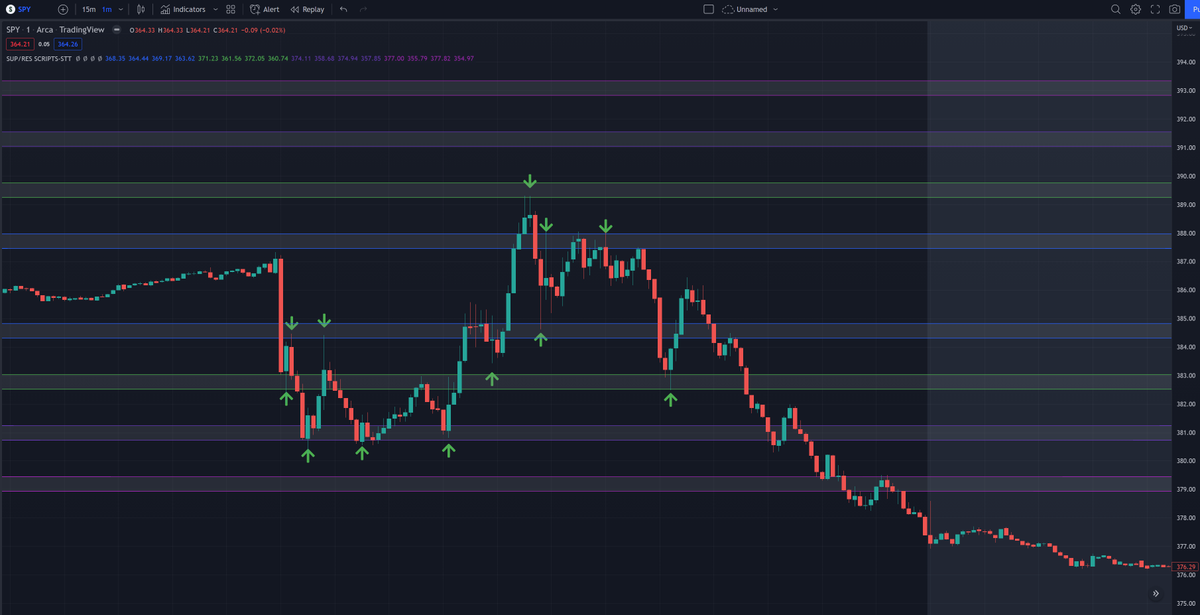Click the red 364.21 sell price button
This screenshot has width=1200, height=615.
tap(21, 44)
